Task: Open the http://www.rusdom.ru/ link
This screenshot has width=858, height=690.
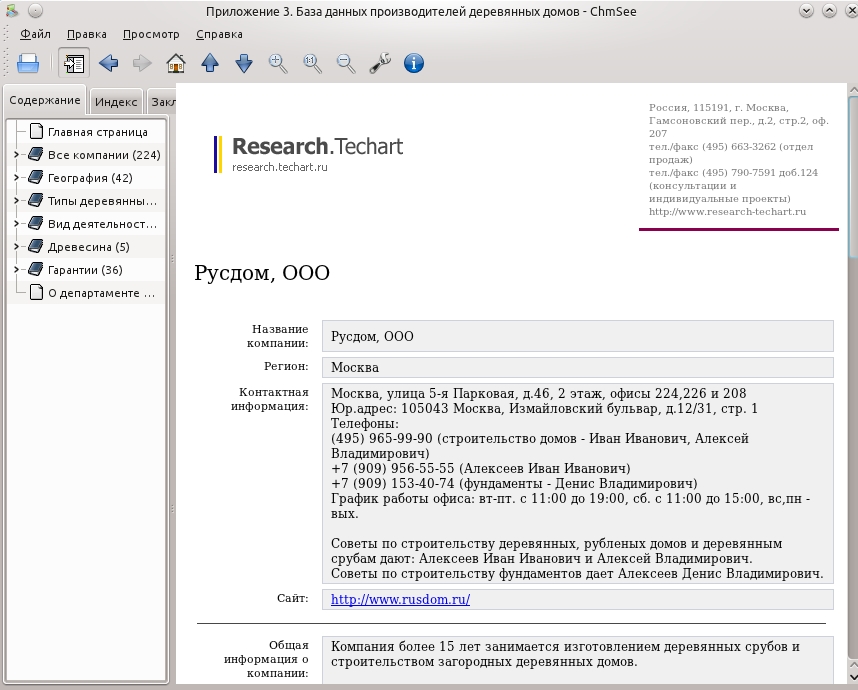Action: [400, 599]
